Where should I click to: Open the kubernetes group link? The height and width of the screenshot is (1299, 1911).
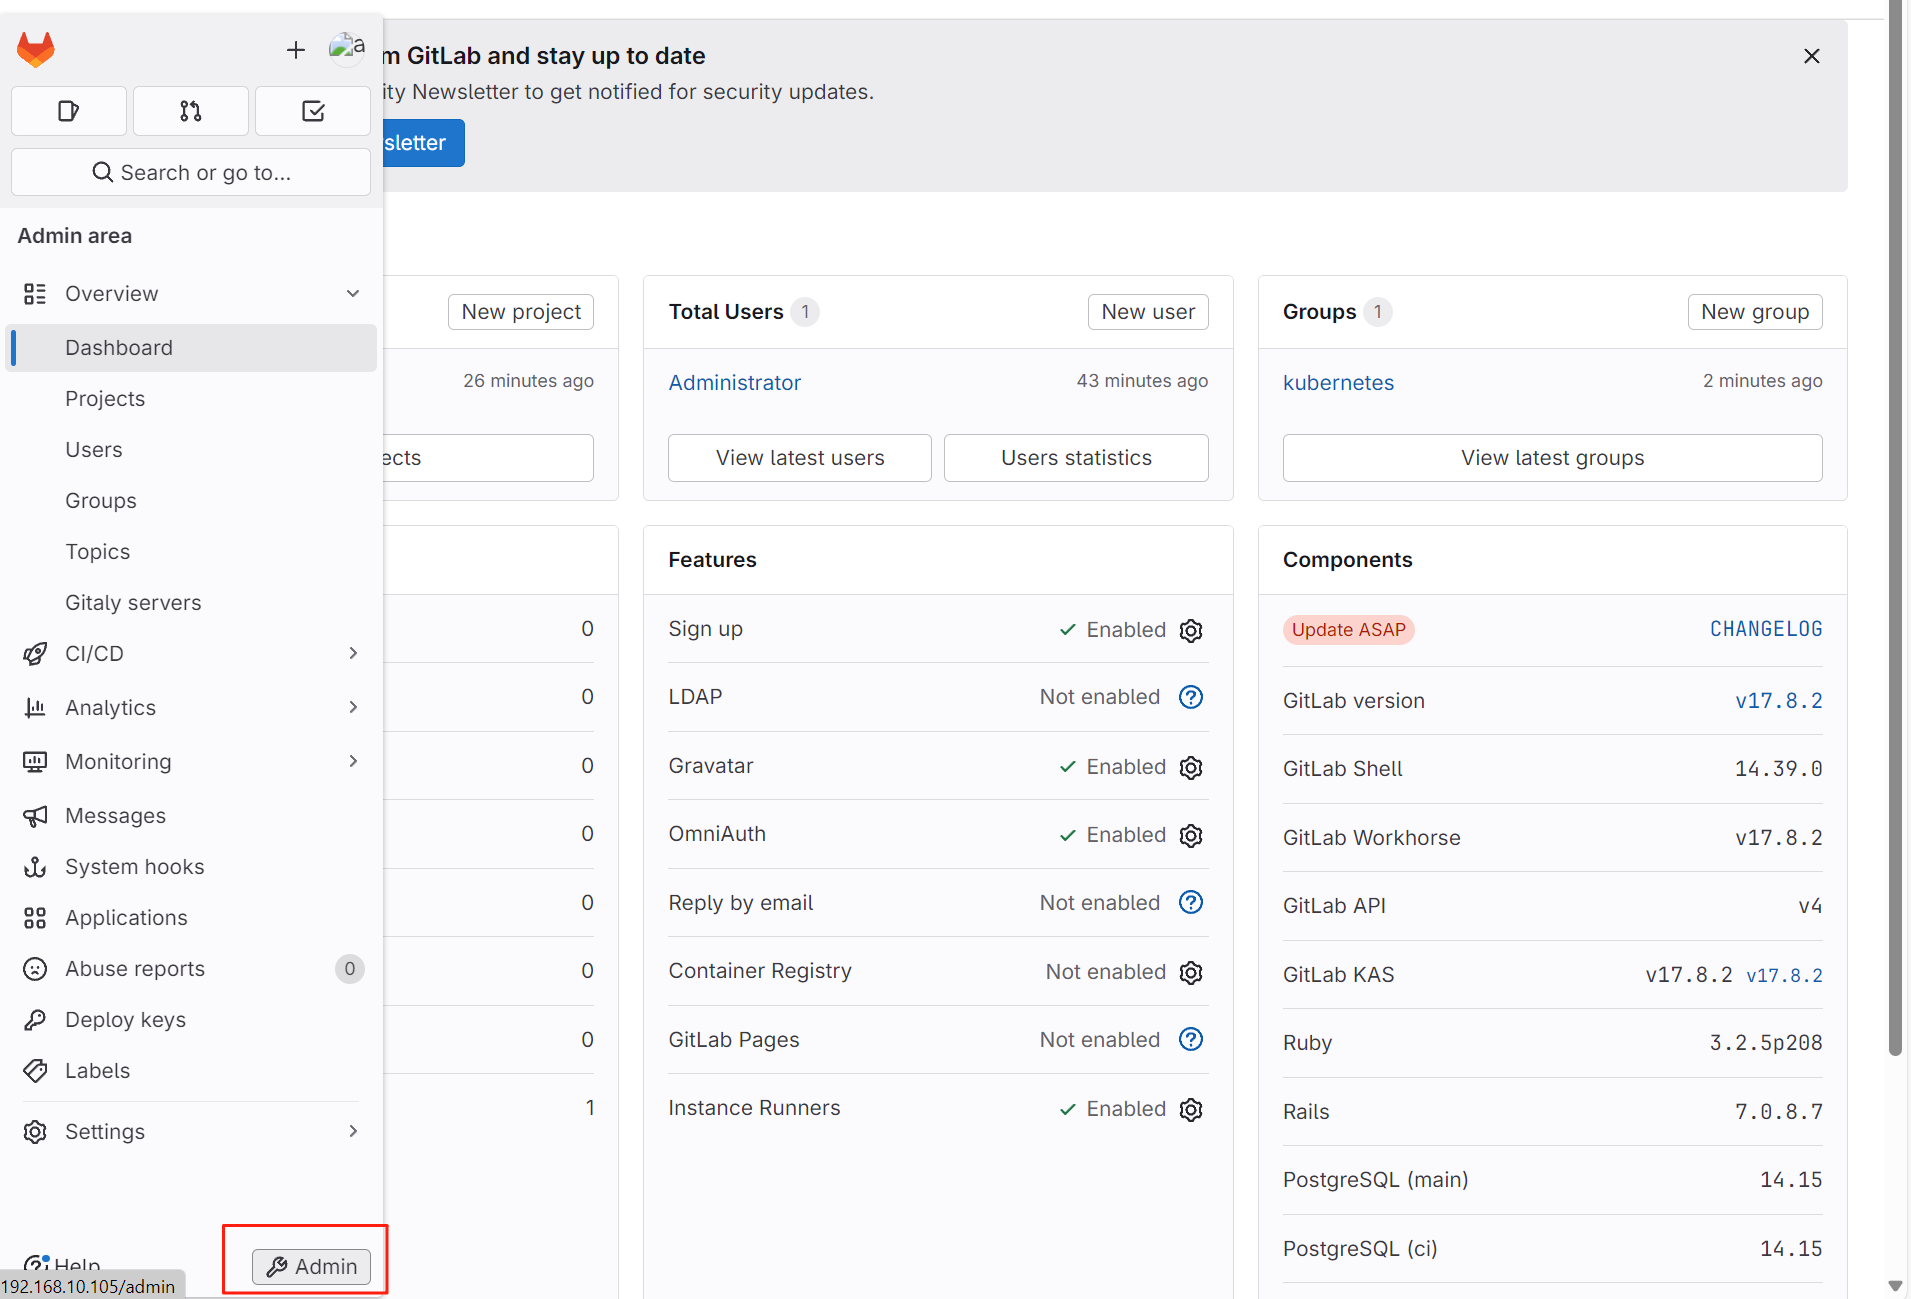(1338, 383)
